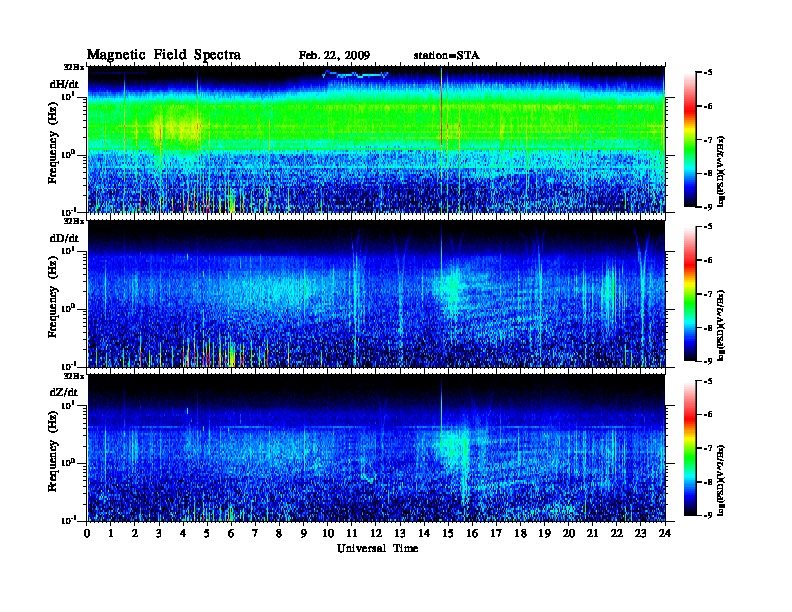Click the "-6" label on dD/dt color scale
Viewport: 792px width, 612px height.
click(x=708, y=261)
